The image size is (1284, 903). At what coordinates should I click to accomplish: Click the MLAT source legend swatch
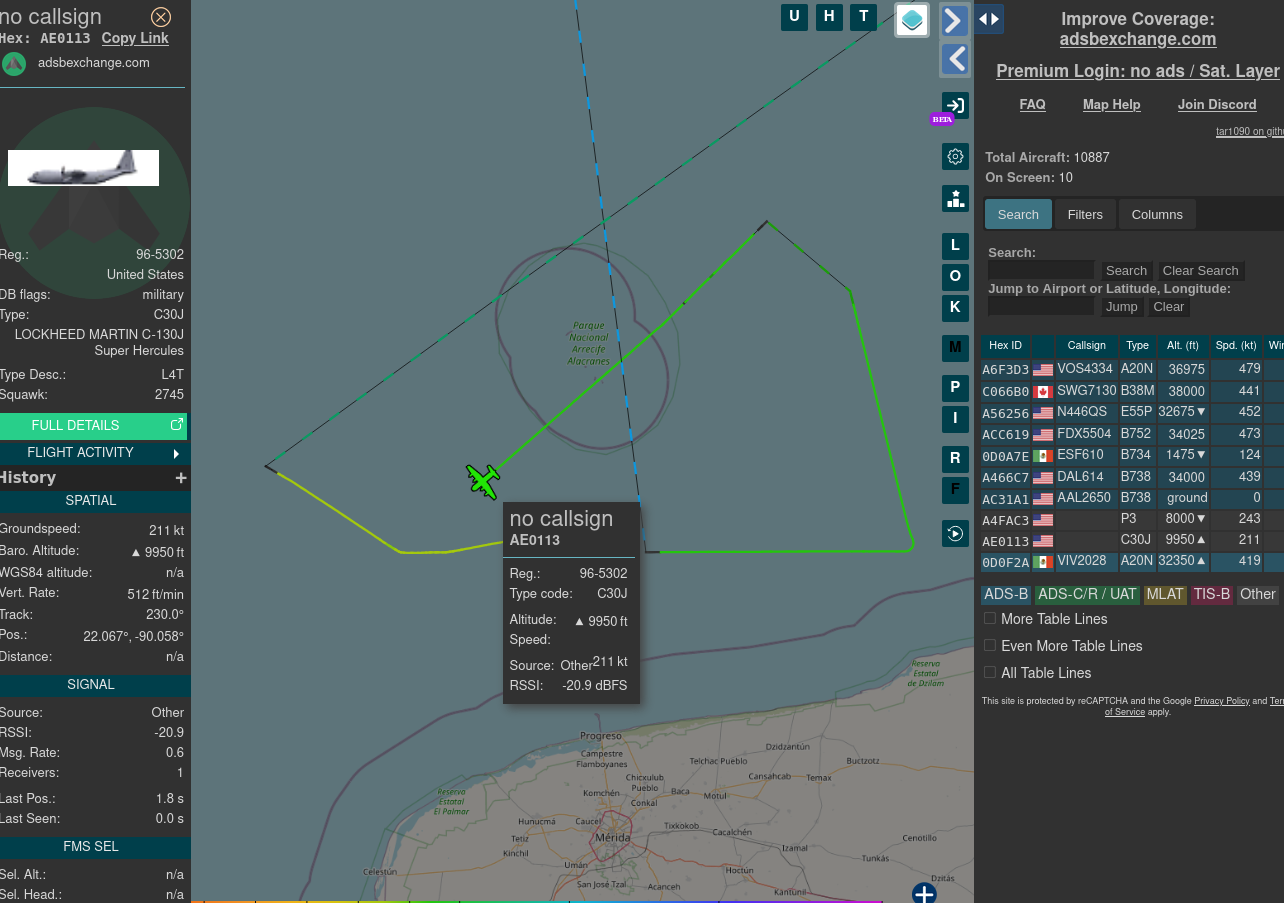[x=1165, y=594]
